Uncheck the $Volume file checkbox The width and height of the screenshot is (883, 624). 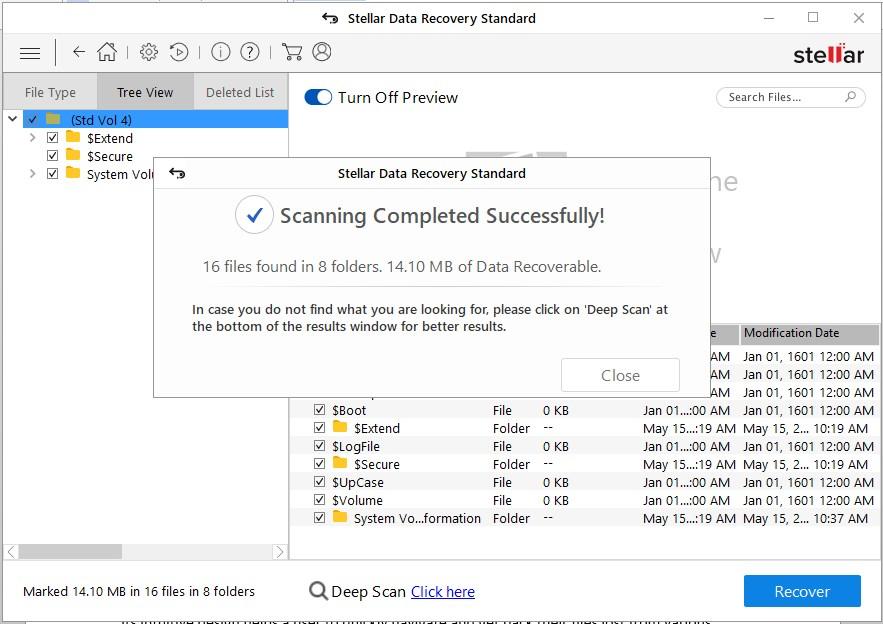pyautogui.click(x=319, y=500)
